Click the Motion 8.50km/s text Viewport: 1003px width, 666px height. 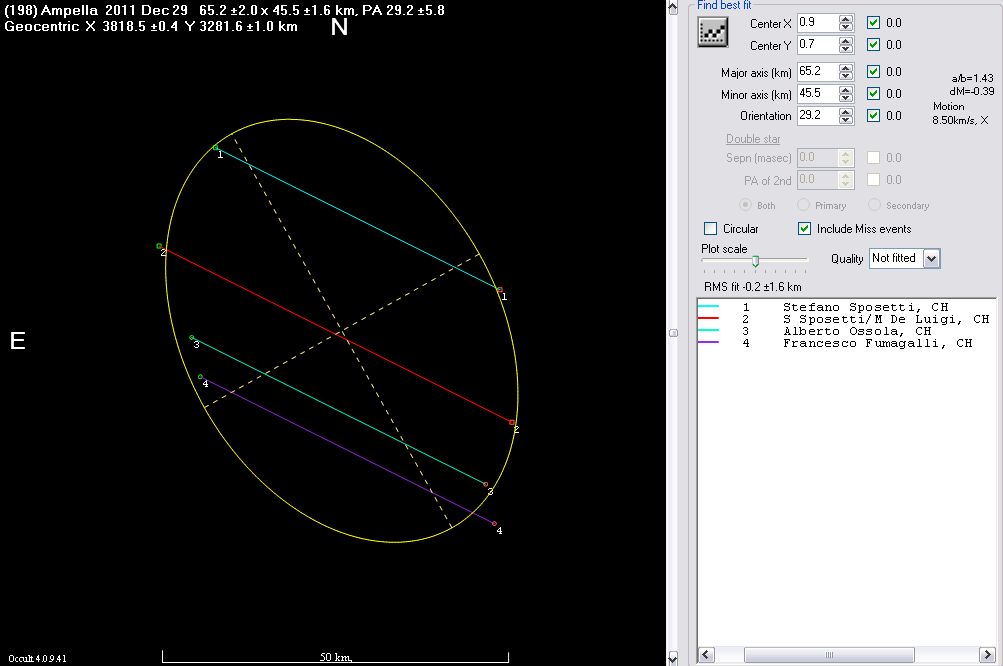(960, 113)
